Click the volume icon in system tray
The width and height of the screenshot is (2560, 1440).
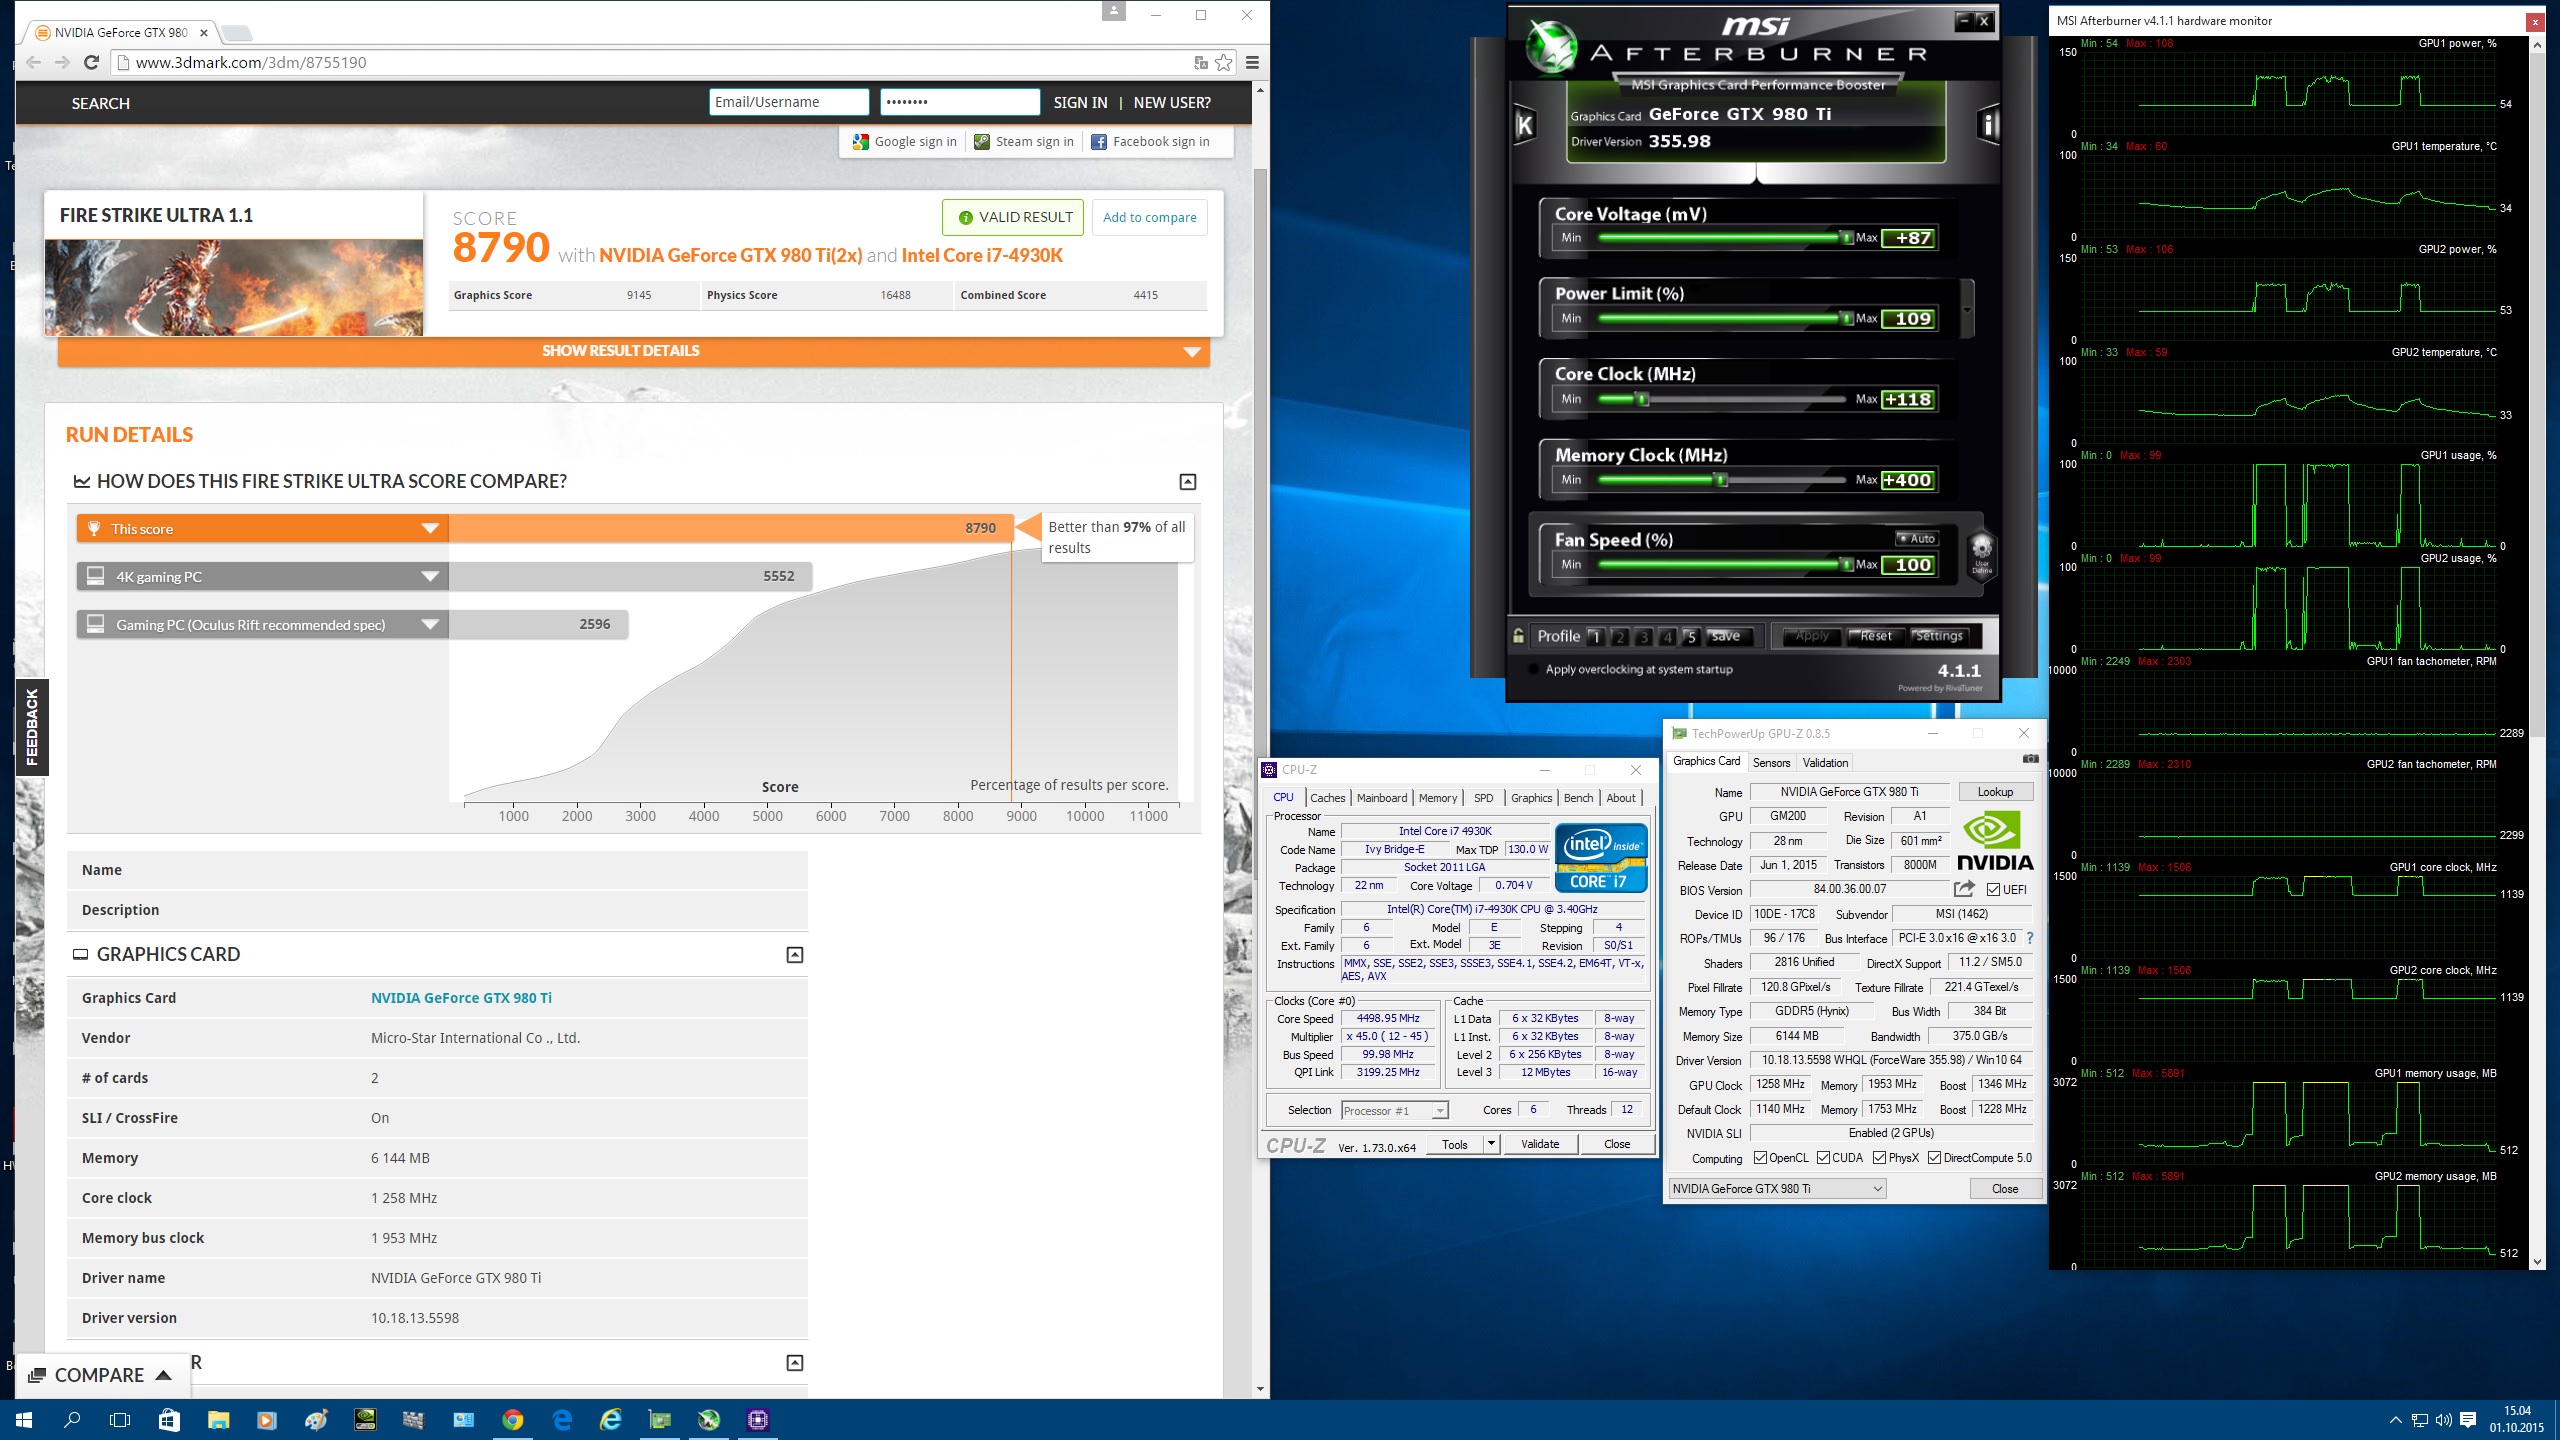point(2443,1420)
